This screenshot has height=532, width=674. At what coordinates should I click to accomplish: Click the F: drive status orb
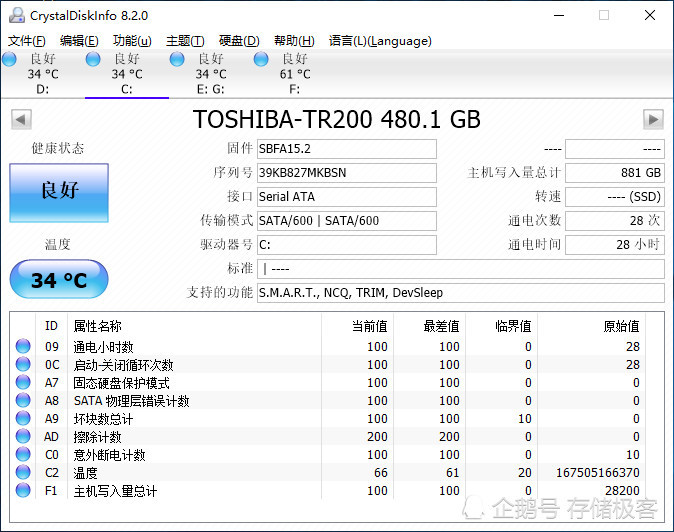click(x=261, y=59)
